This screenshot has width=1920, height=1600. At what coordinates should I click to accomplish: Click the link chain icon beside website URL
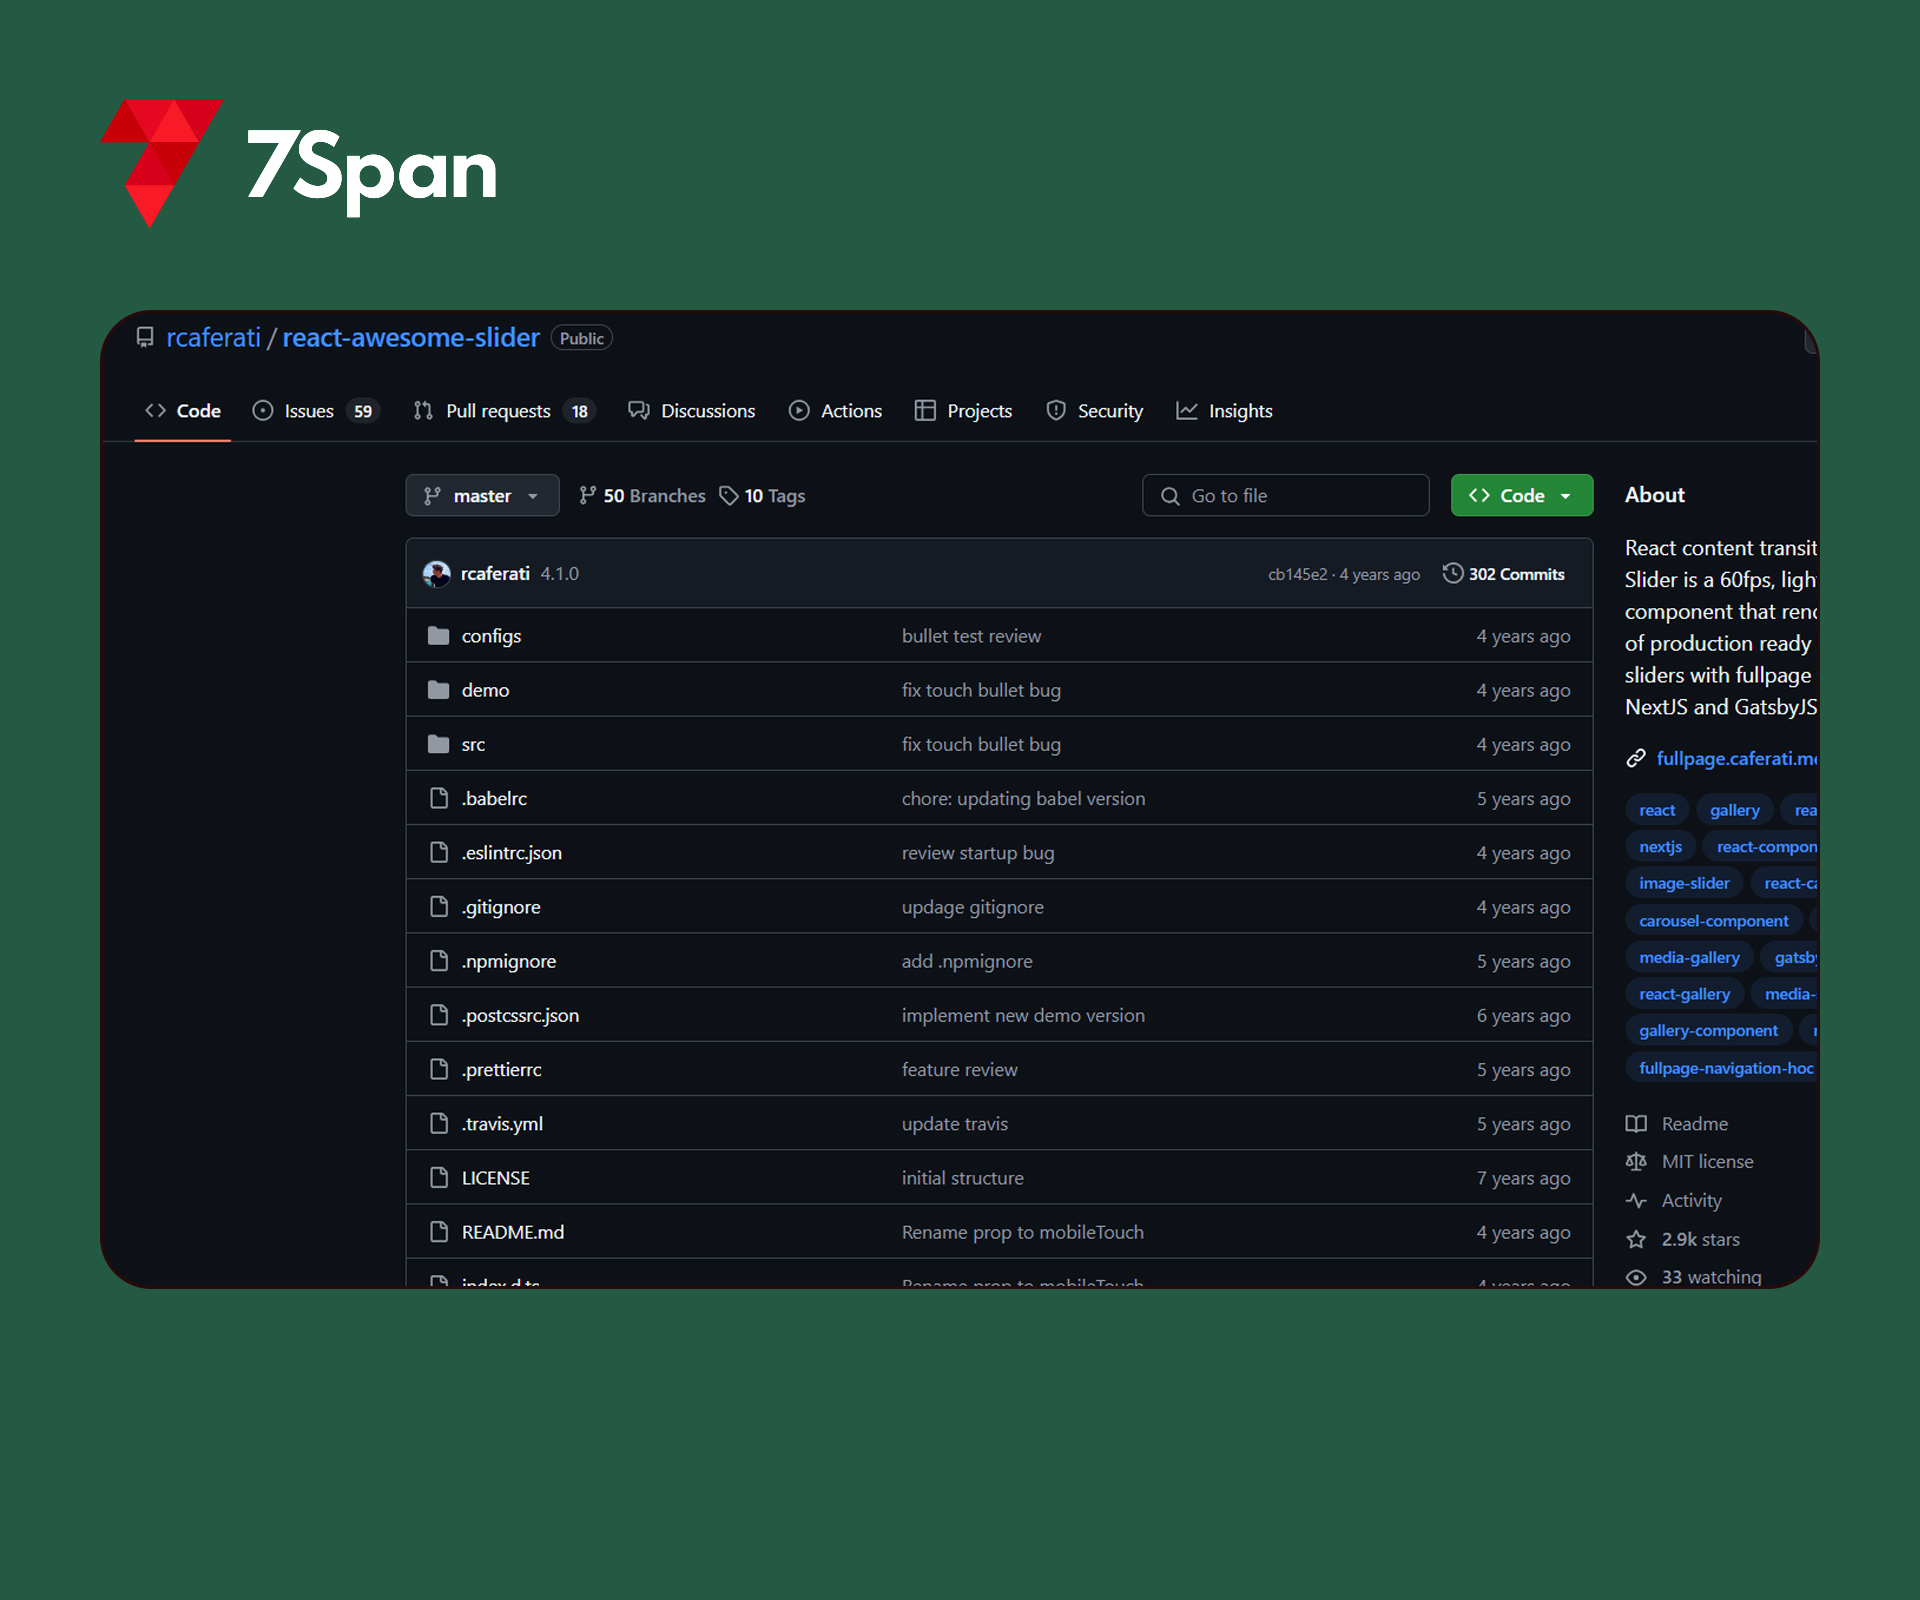click(1636, 758)
